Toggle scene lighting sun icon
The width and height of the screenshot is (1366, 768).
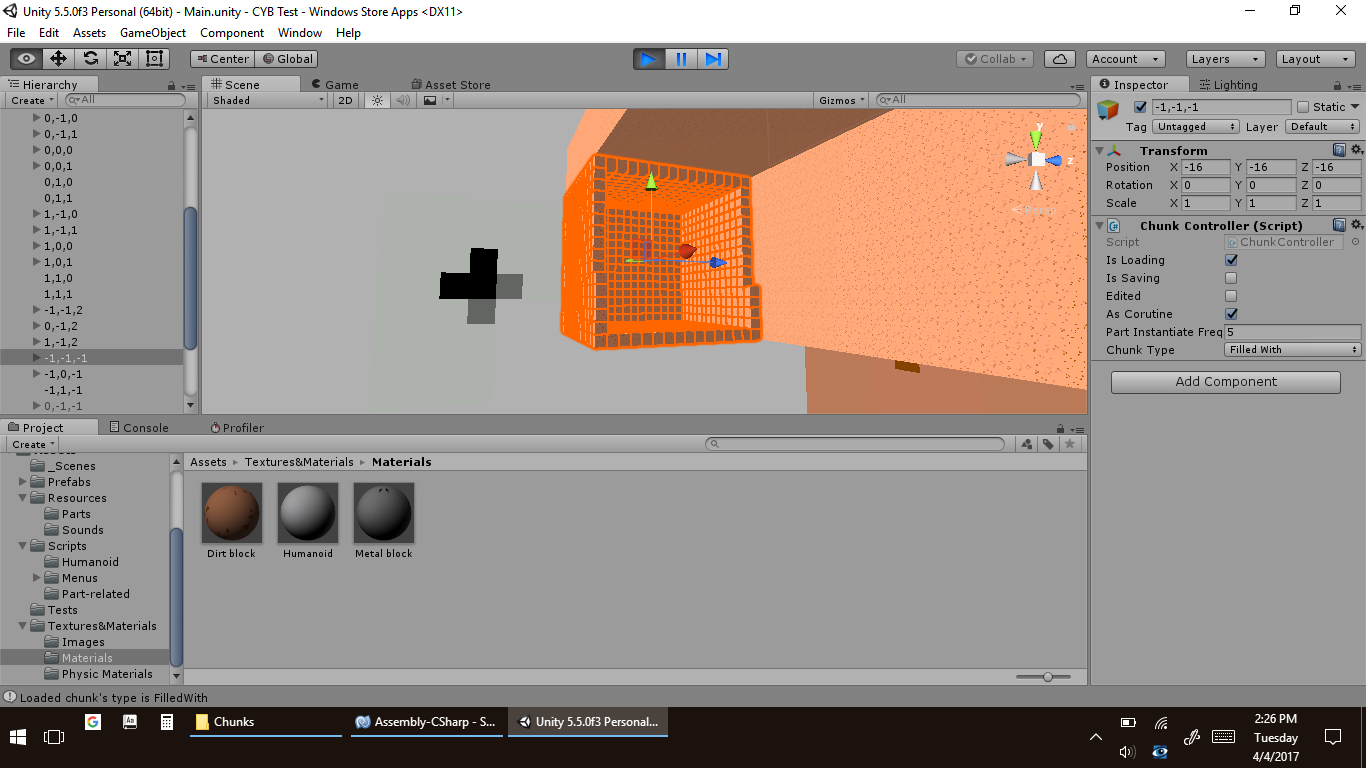coord(377,100)
